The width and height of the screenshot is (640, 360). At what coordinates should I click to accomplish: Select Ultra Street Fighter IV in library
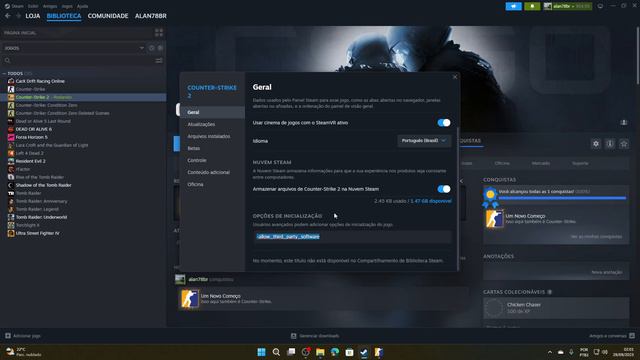coord(38,233)
